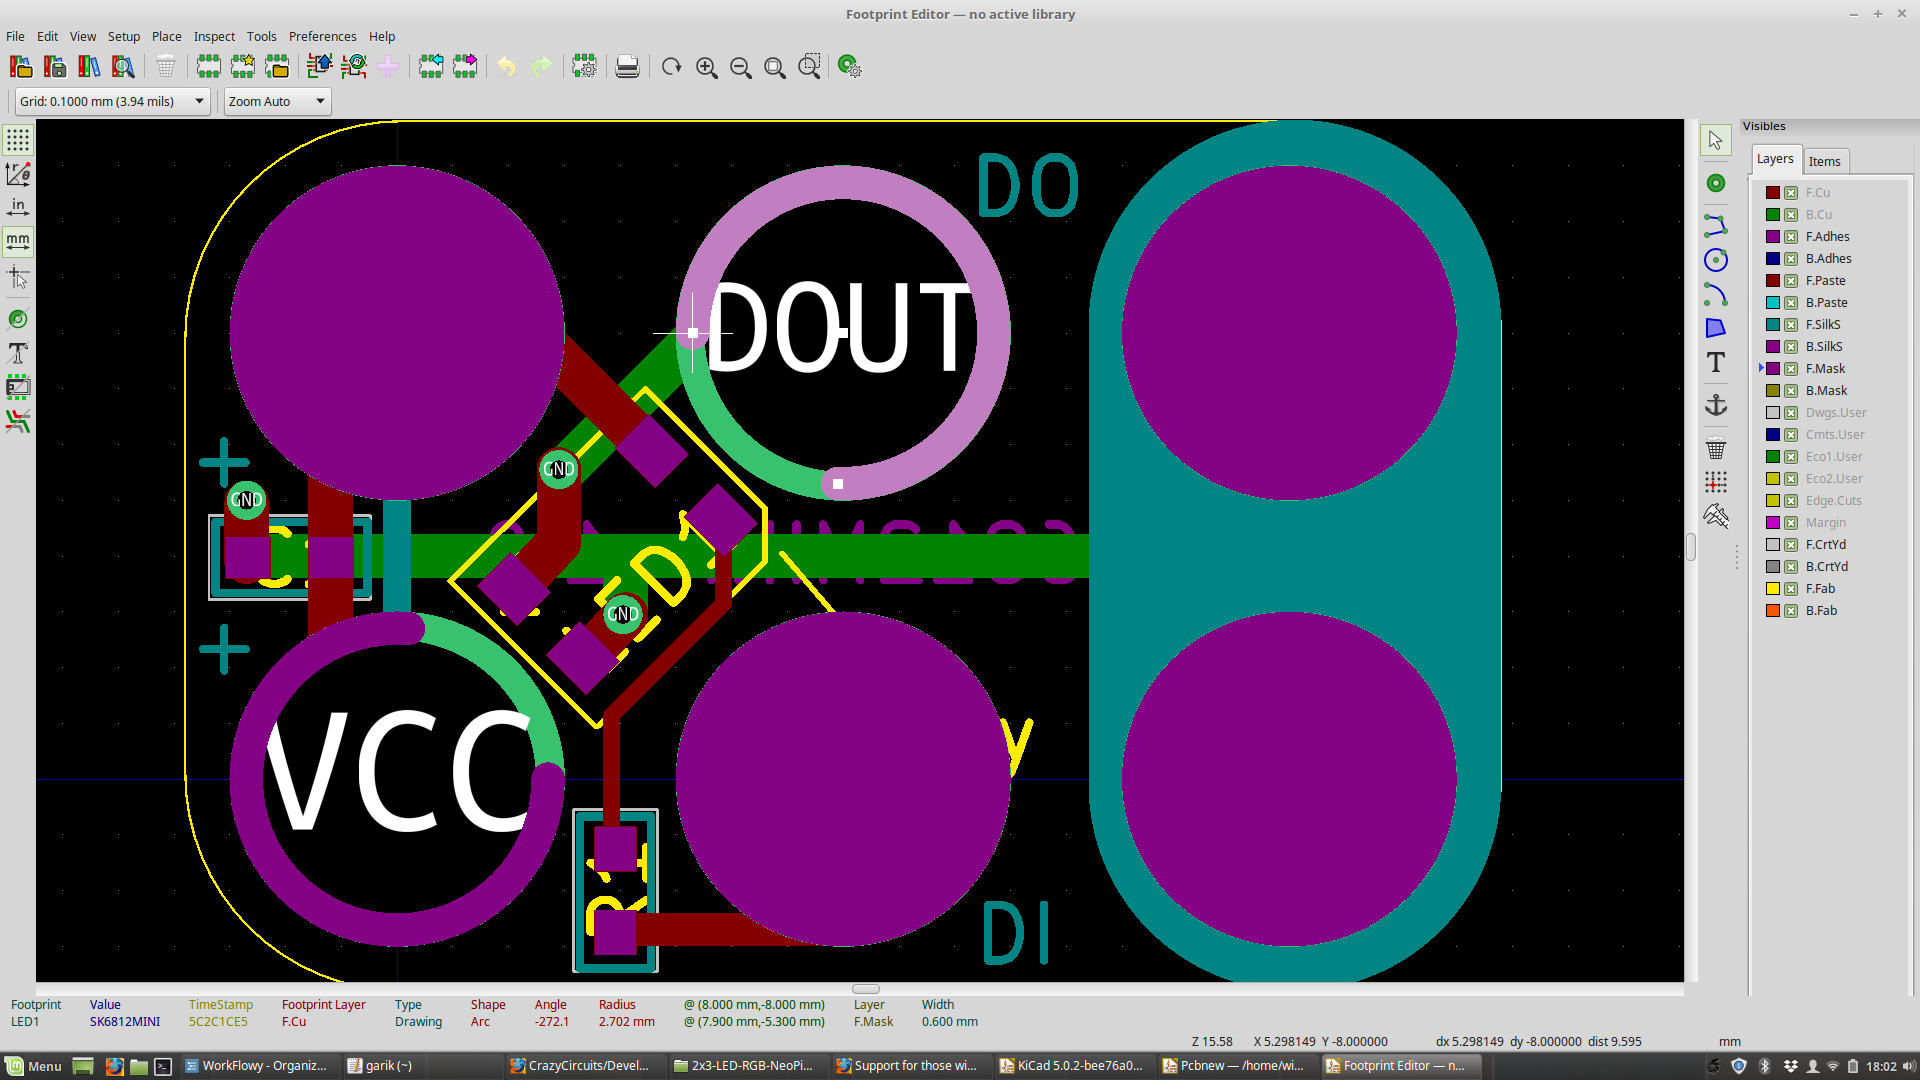
Task: Switch units to inches
Action: tap(17, 206)
